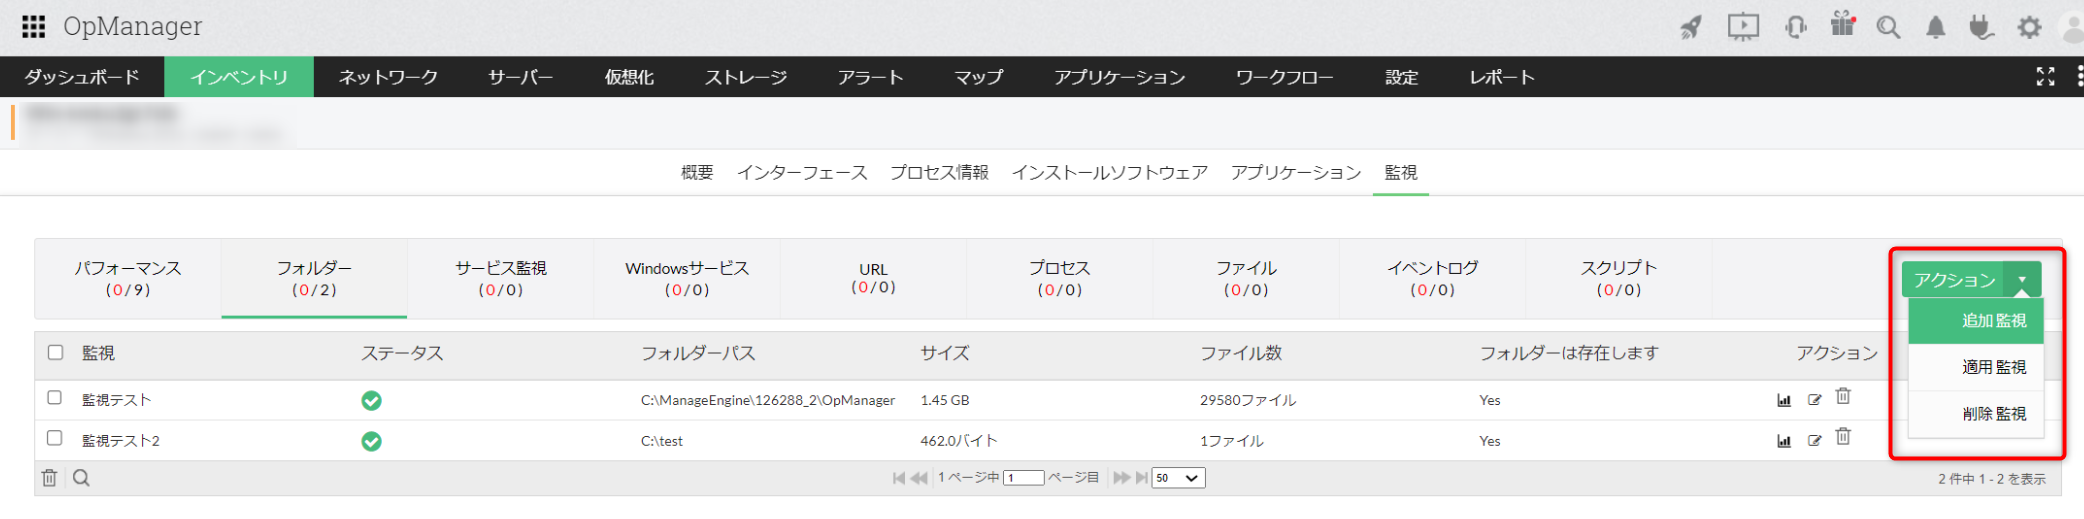Select the サービス監視 monitor tab
Image resolution: width=2084 pixels, height=519 pixels.
pyautogui.click(x=501, y=279)
